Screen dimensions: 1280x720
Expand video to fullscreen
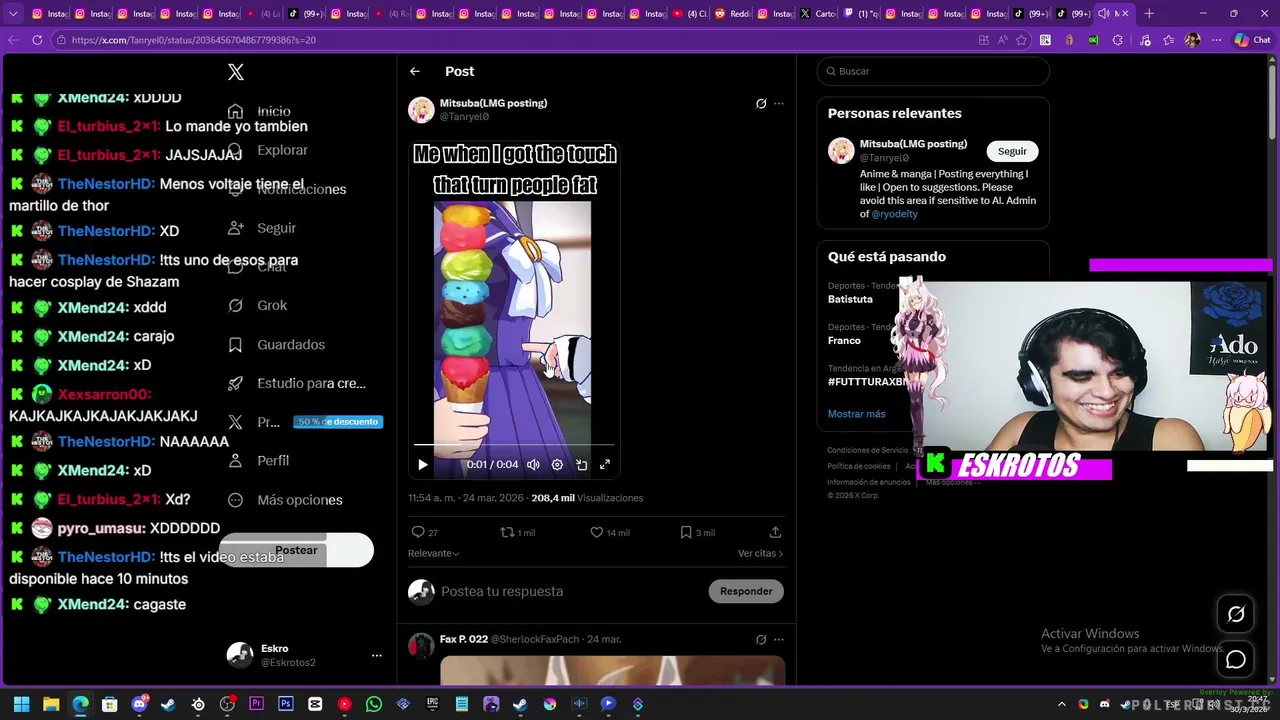pyautogui.click(x=605, y=464)
